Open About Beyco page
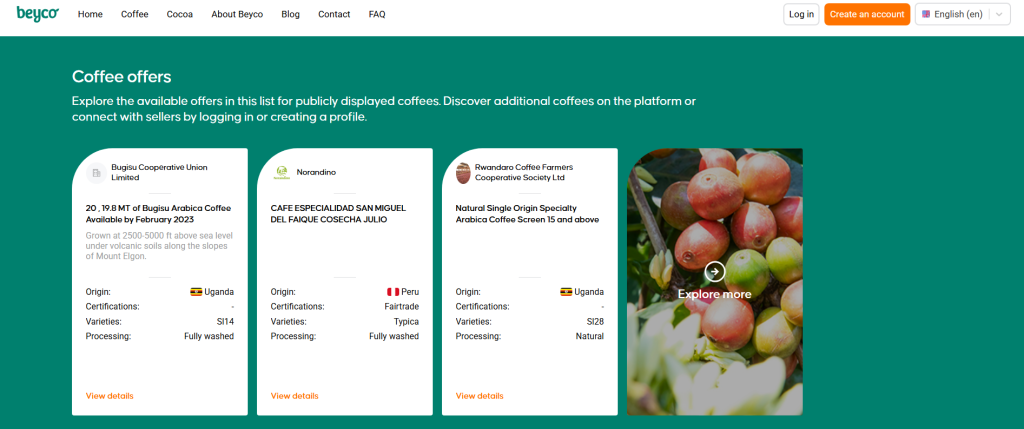 click(237, 14)
